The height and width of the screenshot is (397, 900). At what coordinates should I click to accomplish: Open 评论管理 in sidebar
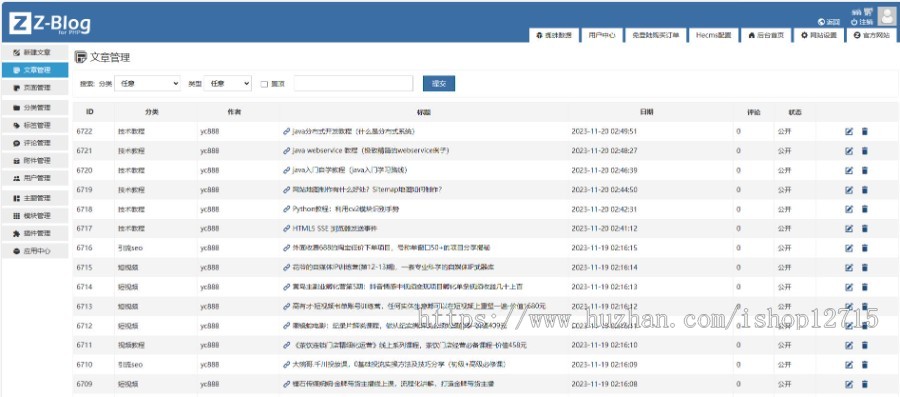[34, 143]
